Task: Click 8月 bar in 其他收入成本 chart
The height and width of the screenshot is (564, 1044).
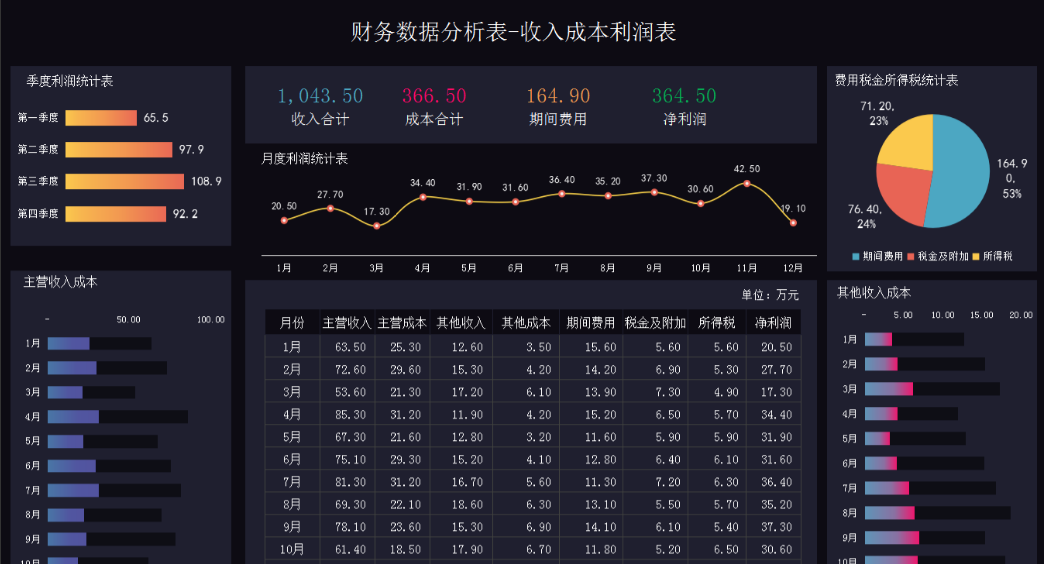Action: coord(937,513)
